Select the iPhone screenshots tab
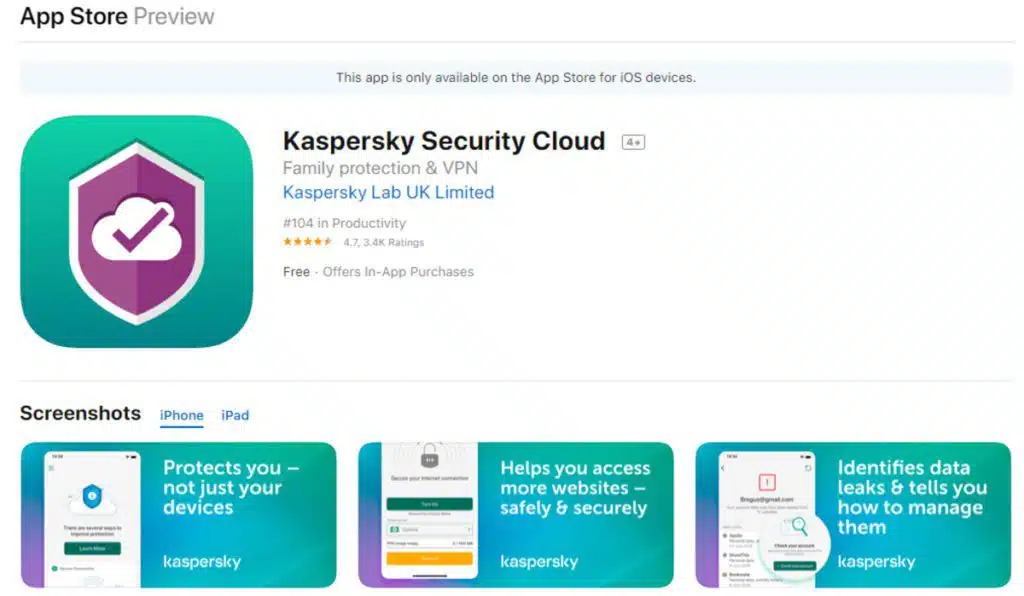 181,415
